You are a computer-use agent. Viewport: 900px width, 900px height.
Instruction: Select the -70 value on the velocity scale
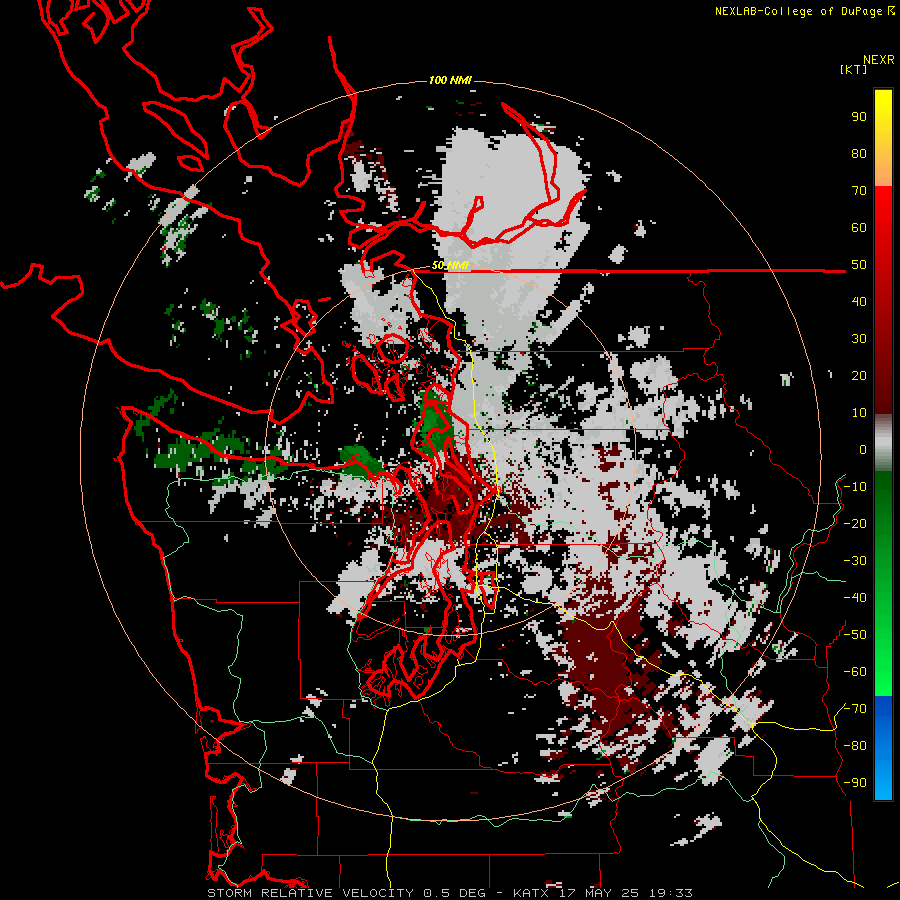click(x=855, y=709)
